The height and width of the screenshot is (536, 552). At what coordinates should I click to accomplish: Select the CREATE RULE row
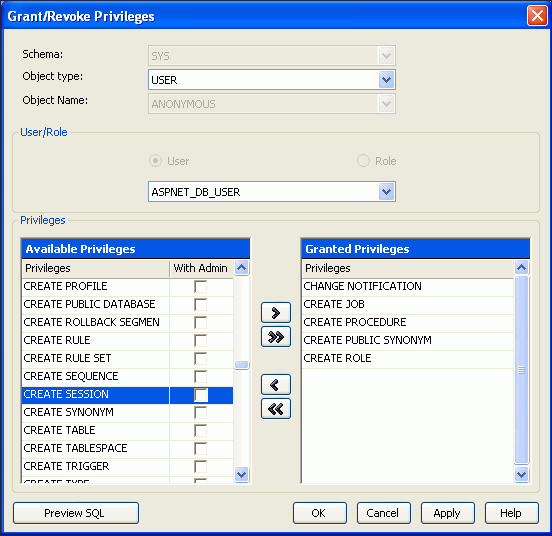[x=96, y=340]
